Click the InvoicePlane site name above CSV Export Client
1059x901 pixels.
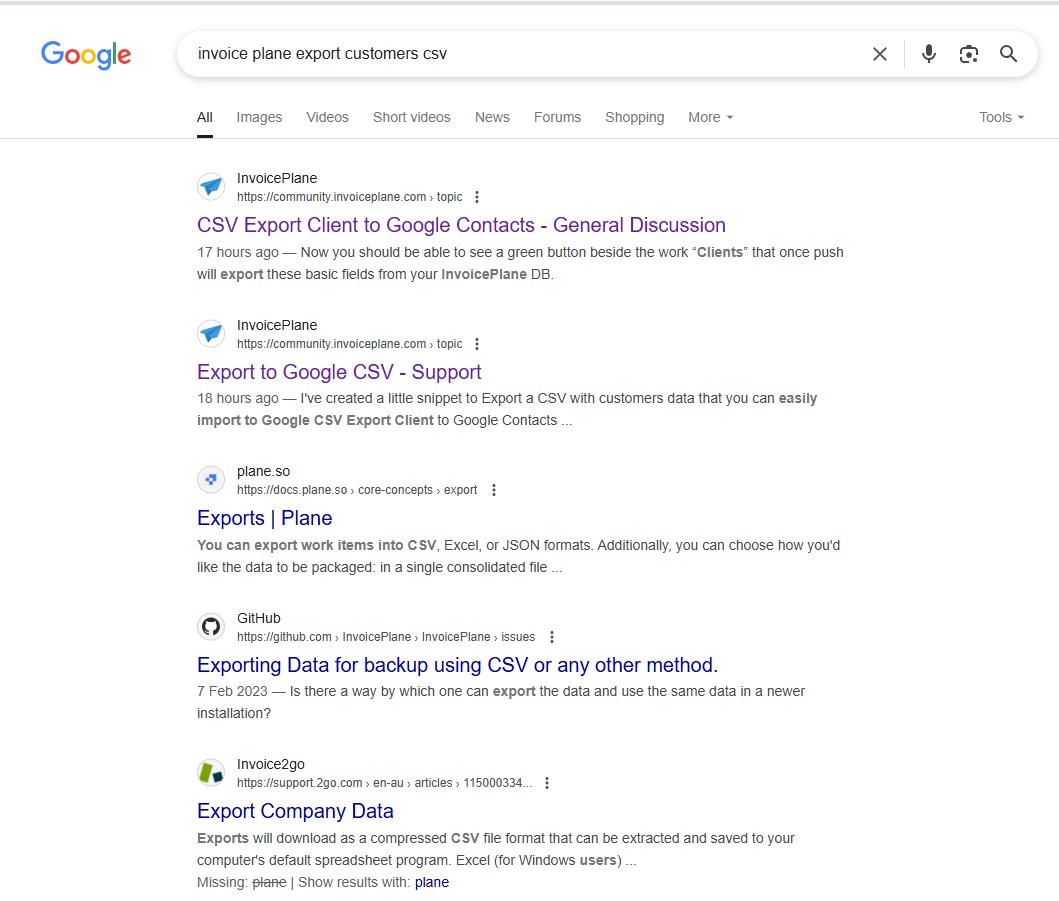click(277, 178)
